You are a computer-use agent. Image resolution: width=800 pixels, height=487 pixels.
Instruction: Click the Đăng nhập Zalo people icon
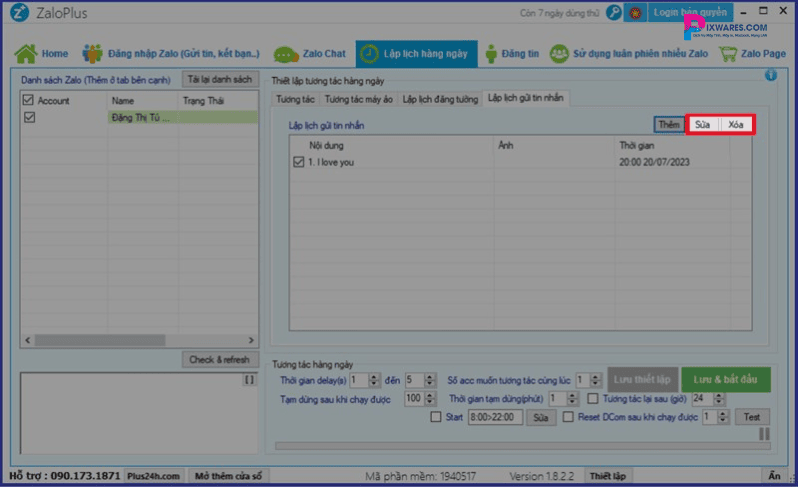93,53
